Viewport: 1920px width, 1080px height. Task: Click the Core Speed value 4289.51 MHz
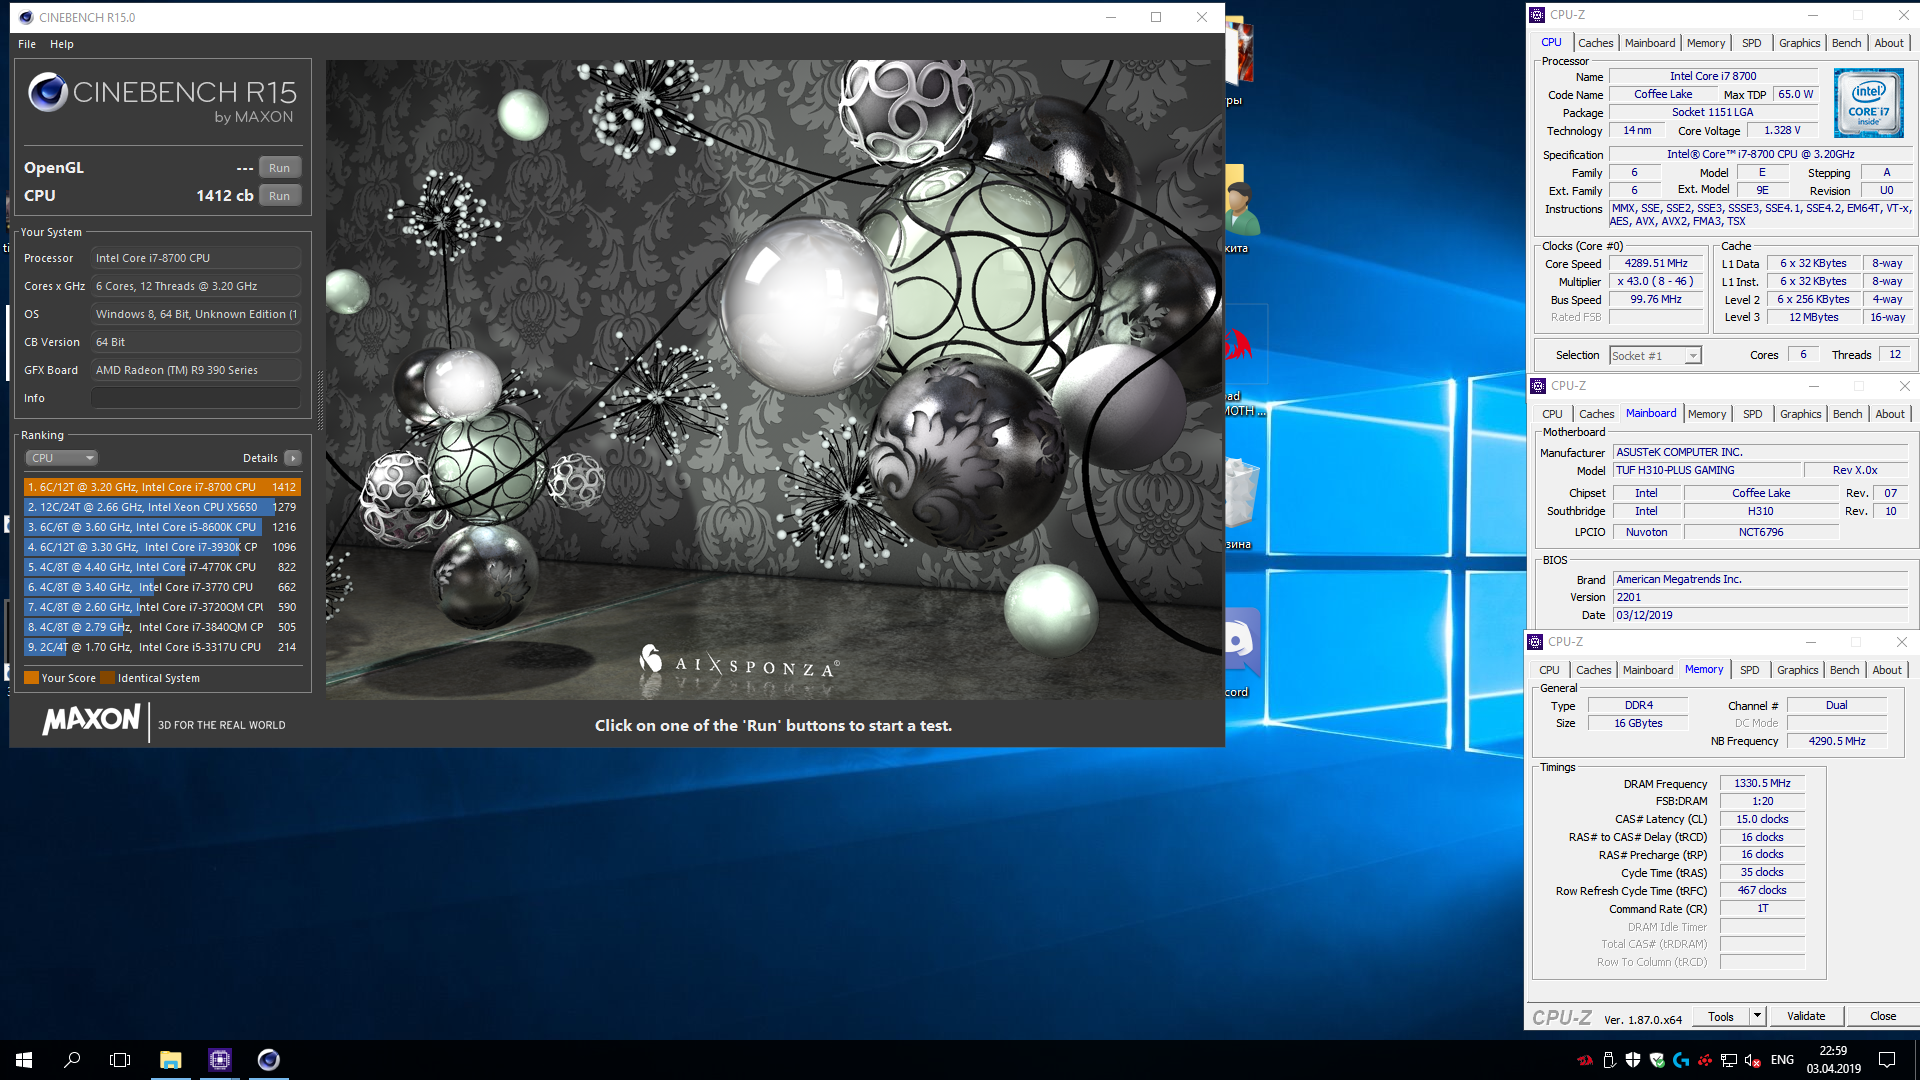[x=1656, y=264]
